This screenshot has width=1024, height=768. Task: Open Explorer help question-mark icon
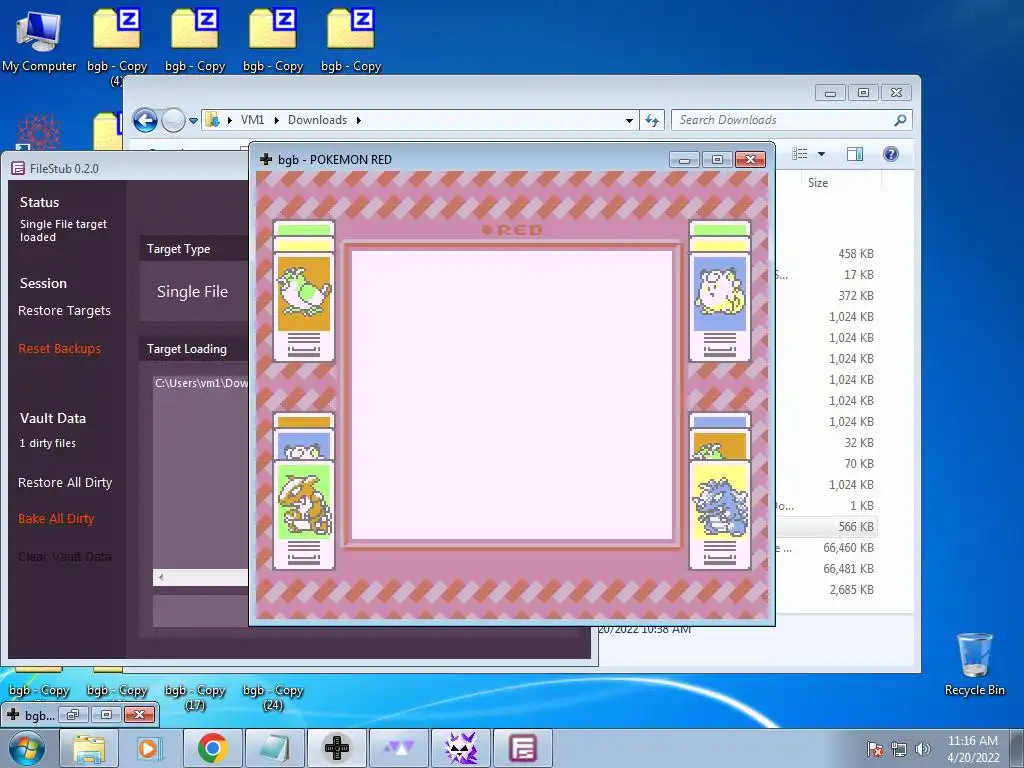point(891,153)
